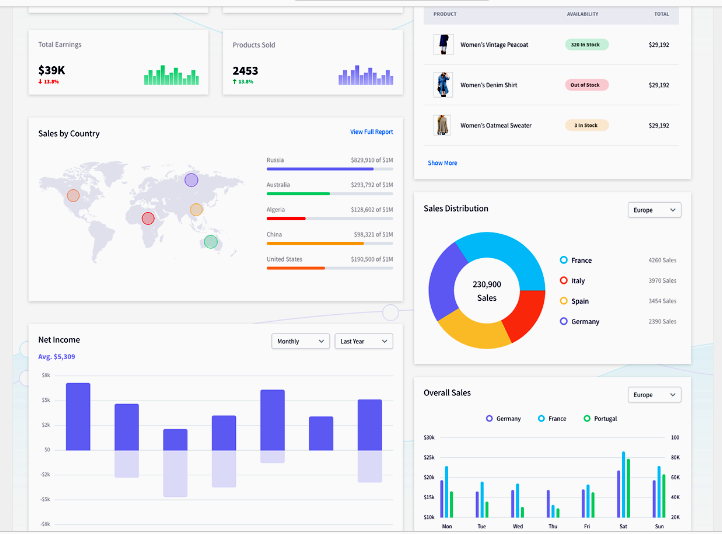Image resolution: width=722 pixels, height=534 pixels.
Task: Click the yellow China map marker
Action: pyautogui.click(x=196, y=209)
